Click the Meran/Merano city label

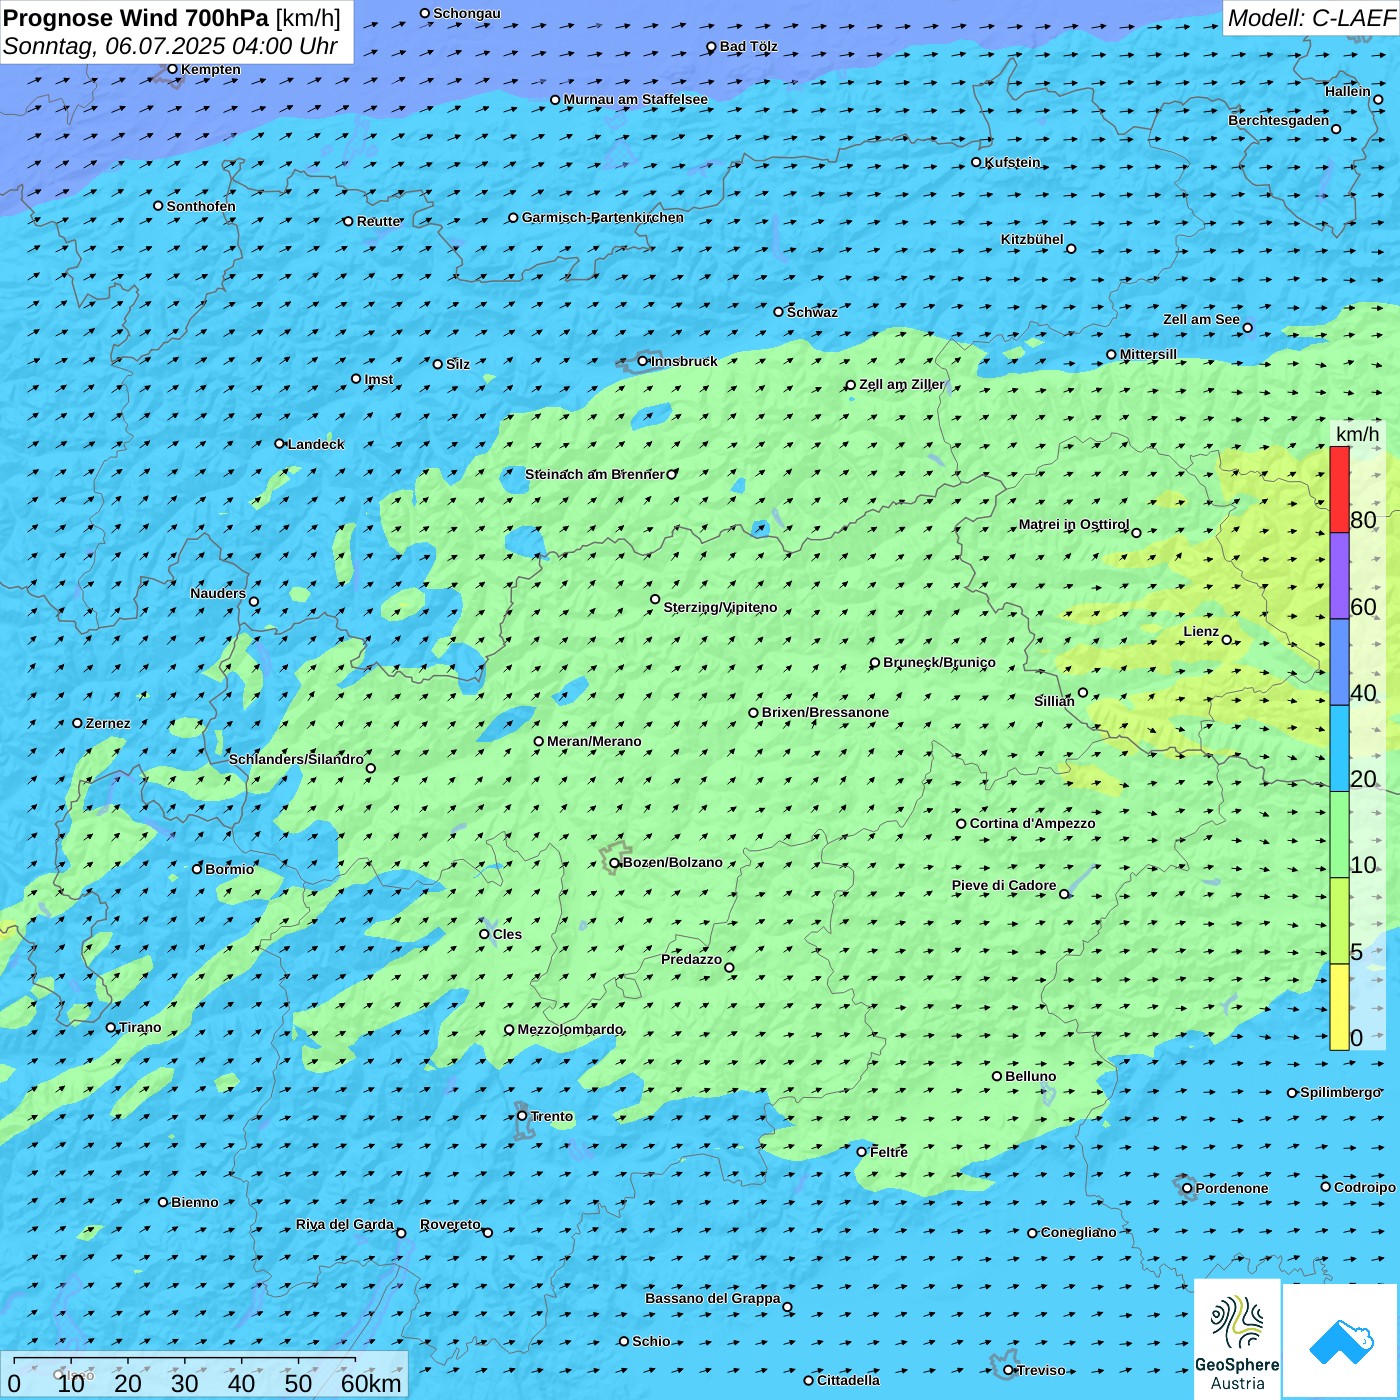coord(594,742)
